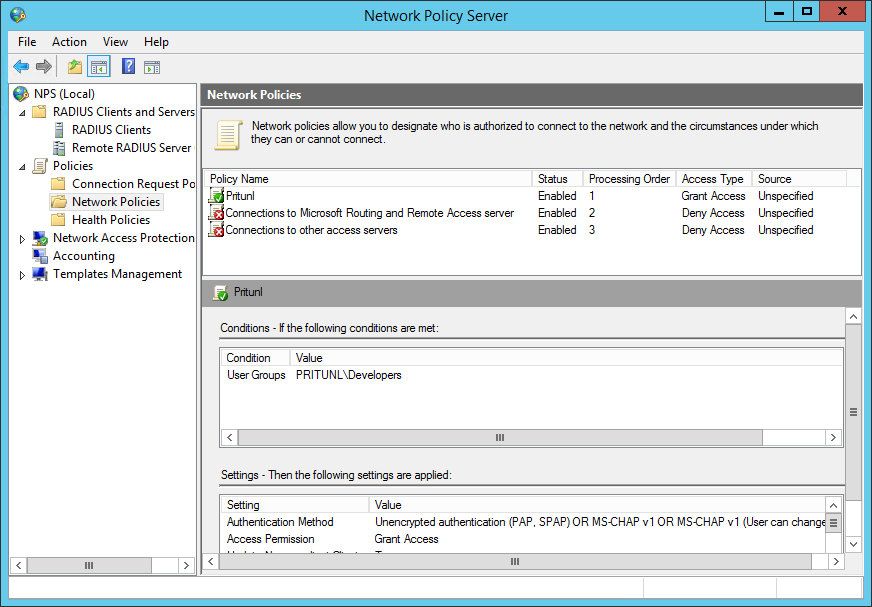Collapse the RADIUS Clients and Servers node

[23, 112]
